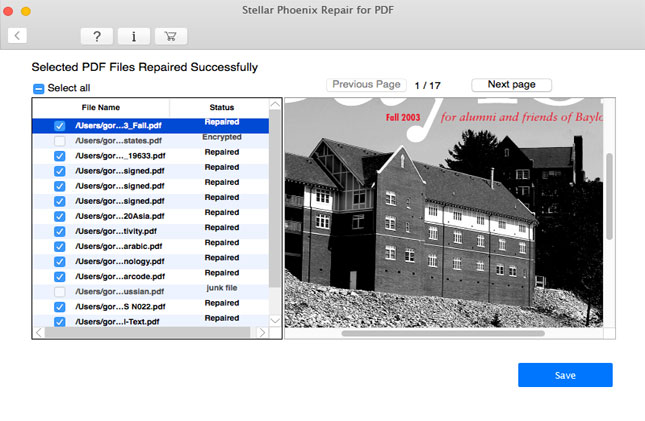Screen dimensions: 645x421
Task: Uncheck the tivity.pdf file checkbox
Action: (60, 232)
